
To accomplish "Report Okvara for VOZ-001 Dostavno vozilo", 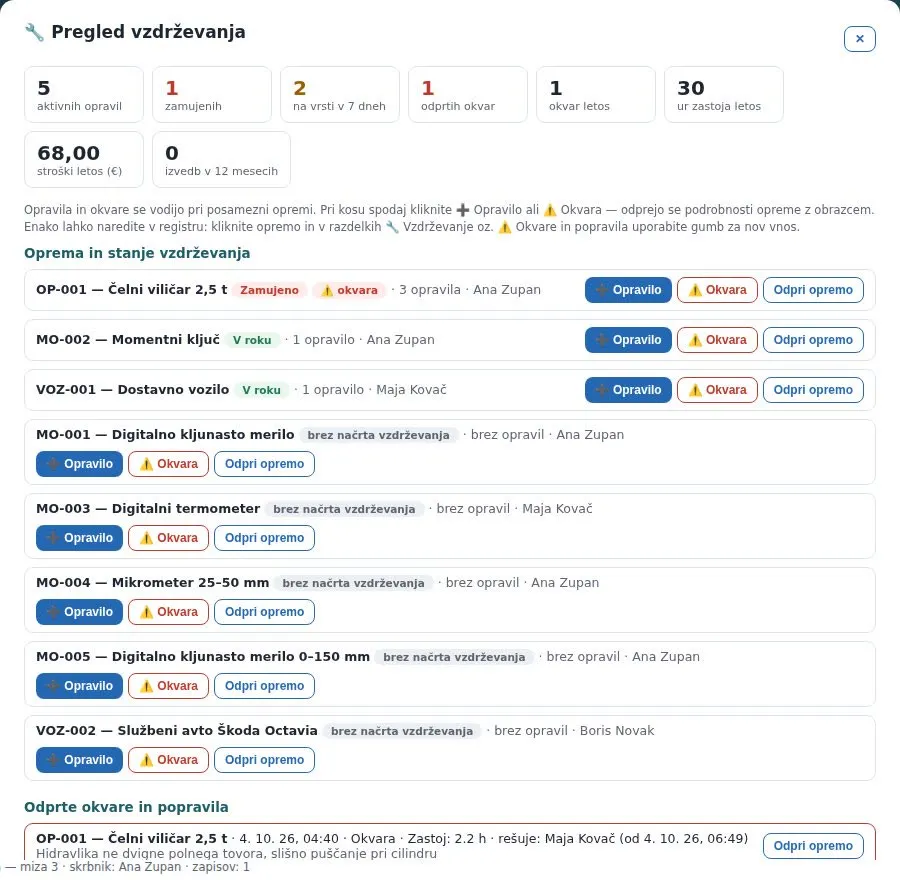I will (717, 390).
